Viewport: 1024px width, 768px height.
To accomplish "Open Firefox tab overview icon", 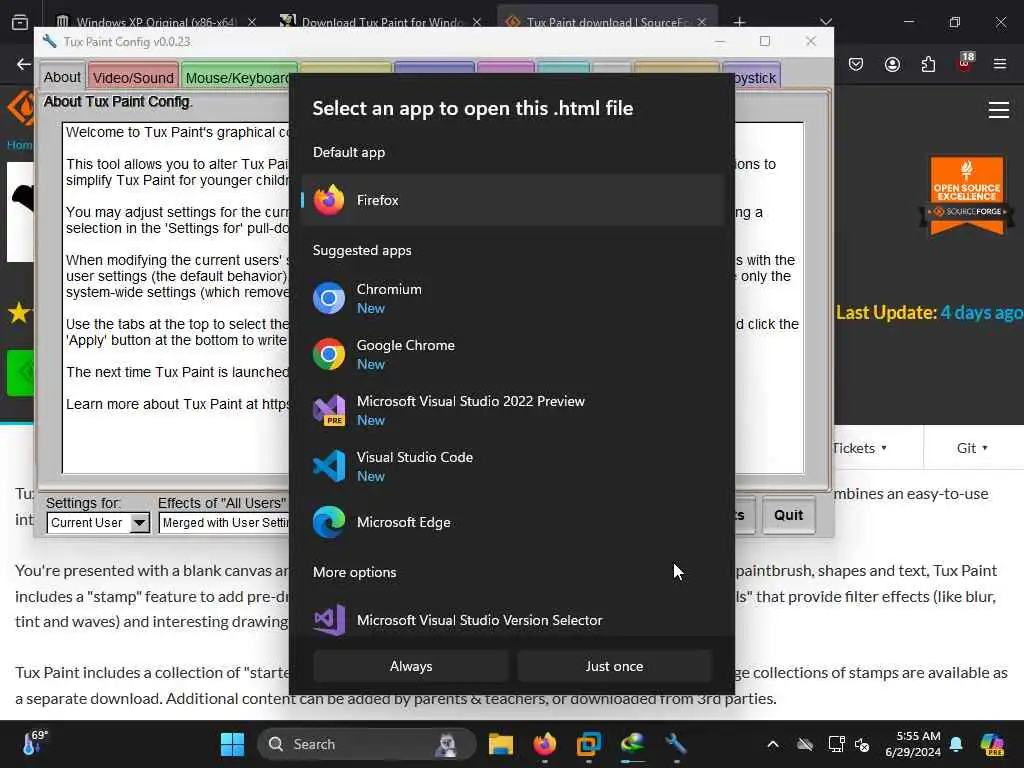I will [20, 22].
